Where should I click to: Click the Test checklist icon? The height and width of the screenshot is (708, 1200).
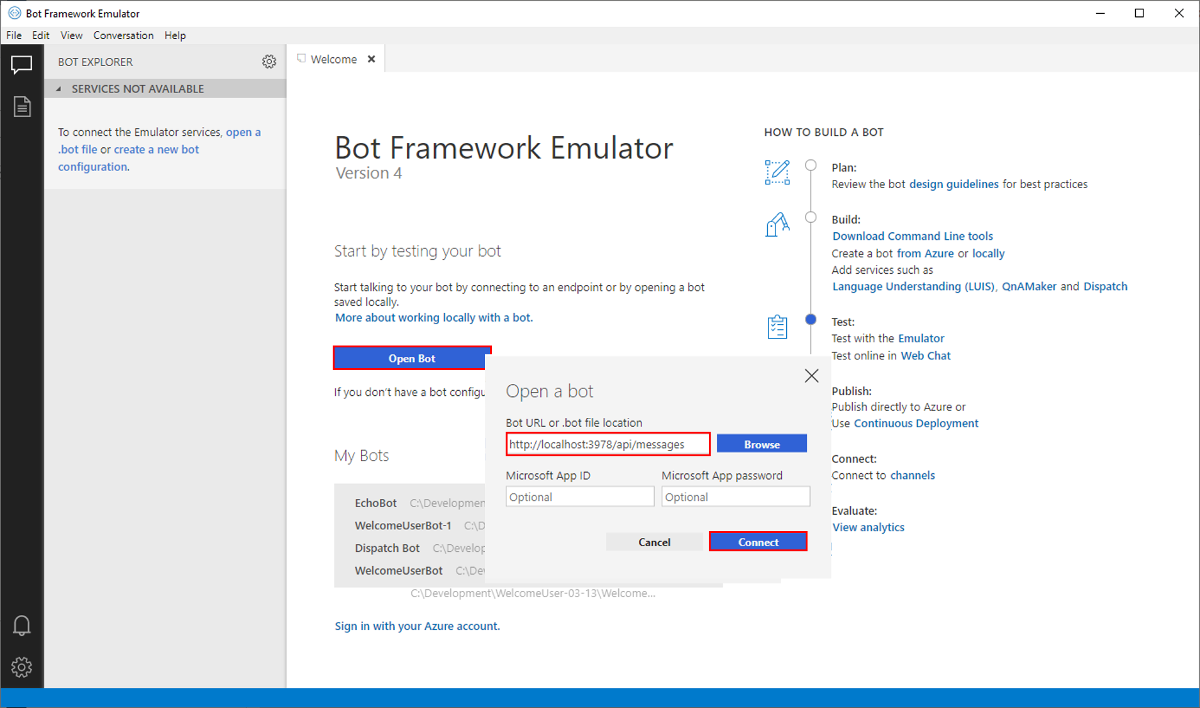777,326
